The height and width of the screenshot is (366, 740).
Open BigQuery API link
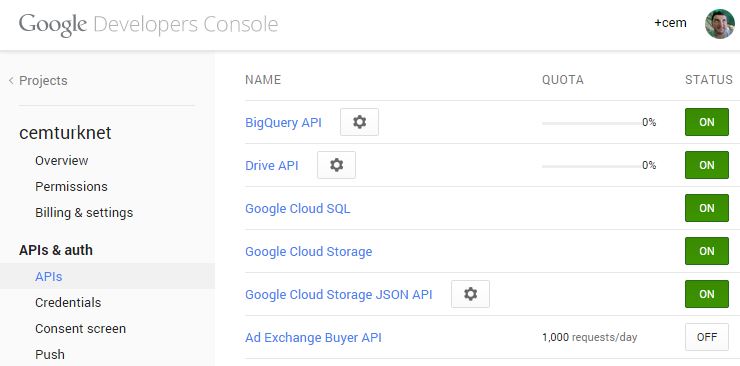tap(283, 123)
